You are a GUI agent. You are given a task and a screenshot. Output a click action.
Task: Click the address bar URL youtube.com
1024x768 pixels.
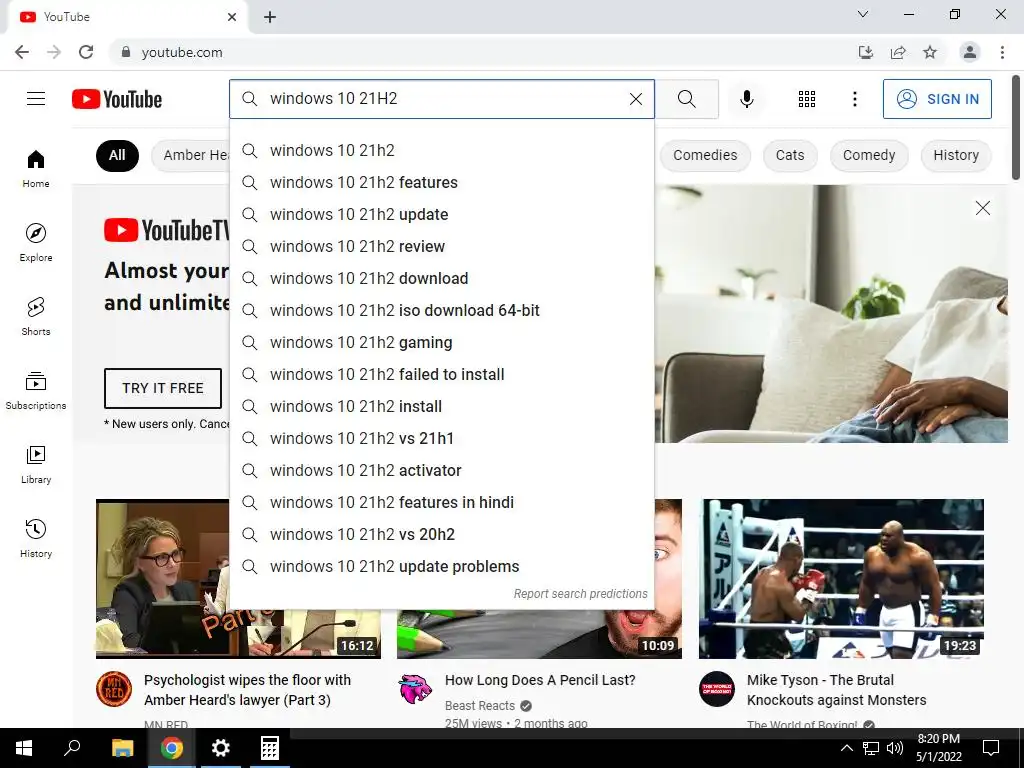[182, 52]
